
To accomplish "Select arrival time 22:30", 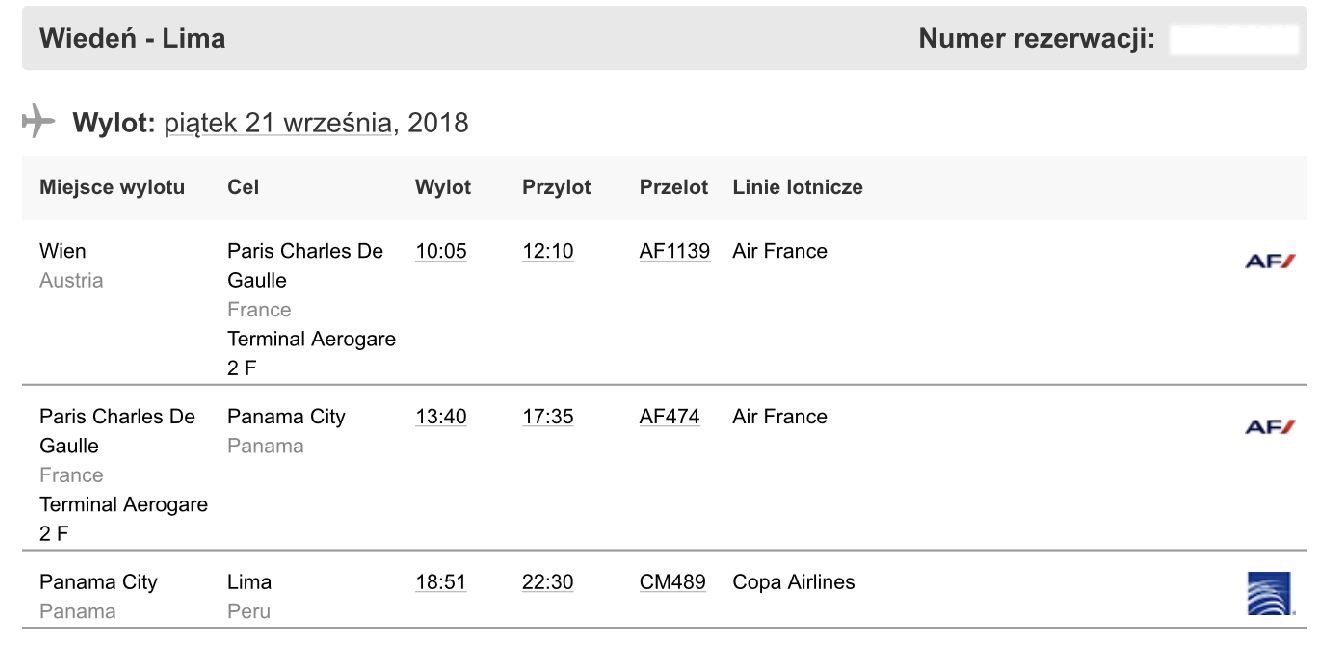I will pyautogui.click(x=548, y=582).
